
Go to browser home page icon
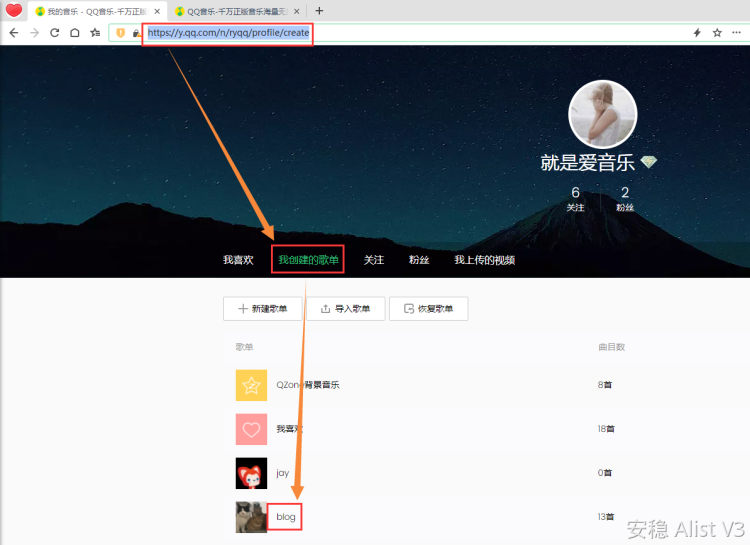point(74,32)
